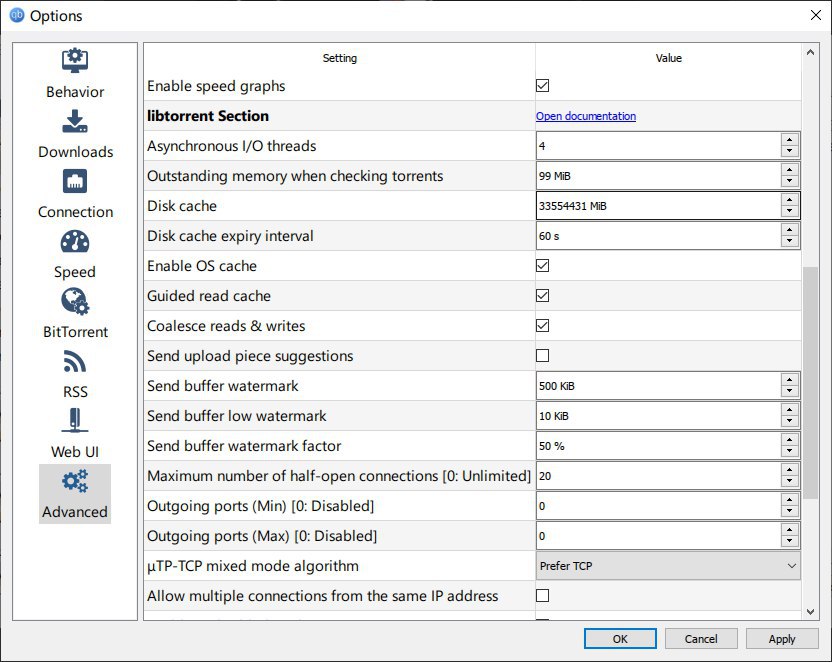Decrease Disk cache size value

[790, 211]
